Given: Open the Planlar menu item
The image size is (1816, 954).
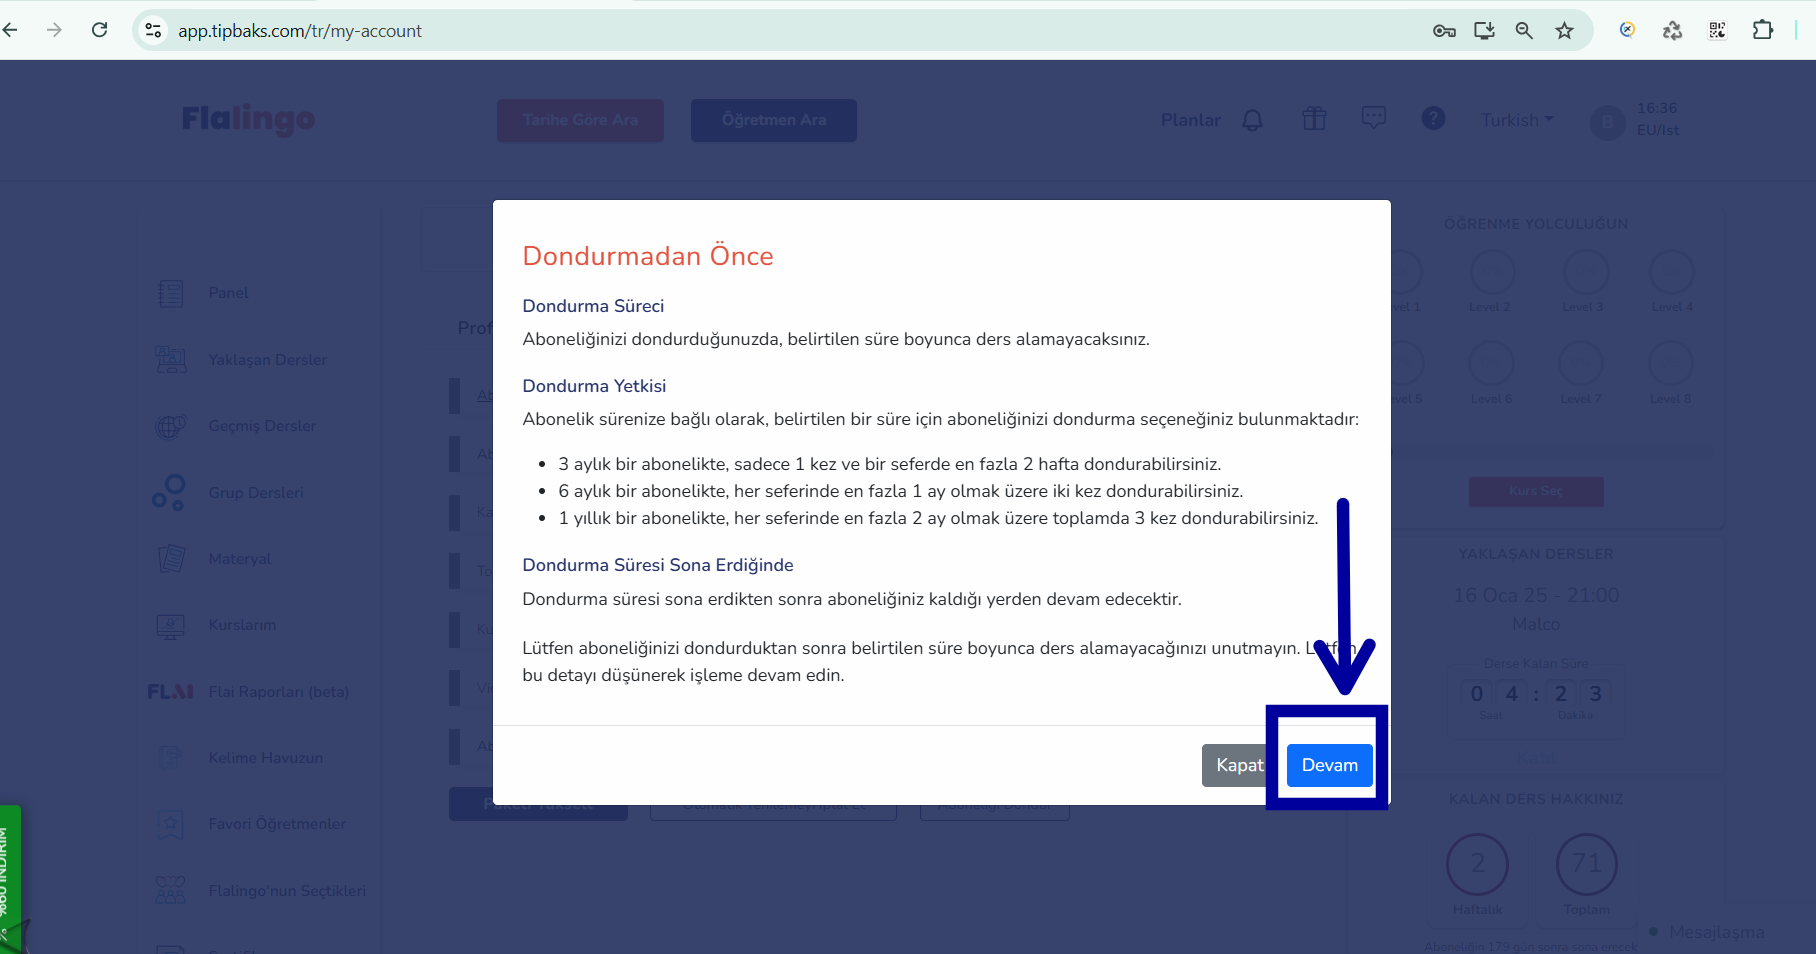Looking at the screenshot, I should click(x=1190, y=120).
